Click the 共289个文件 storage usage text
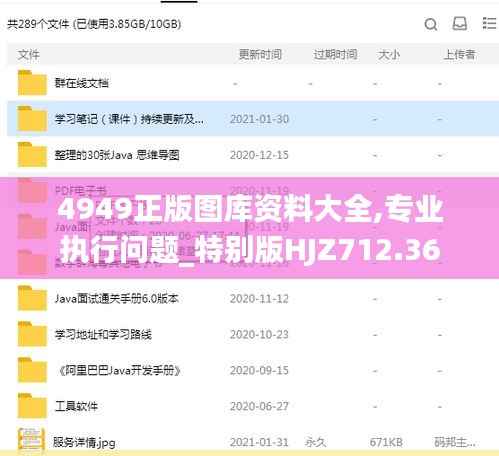The image size is (499, 456). (x=94, y=24)
